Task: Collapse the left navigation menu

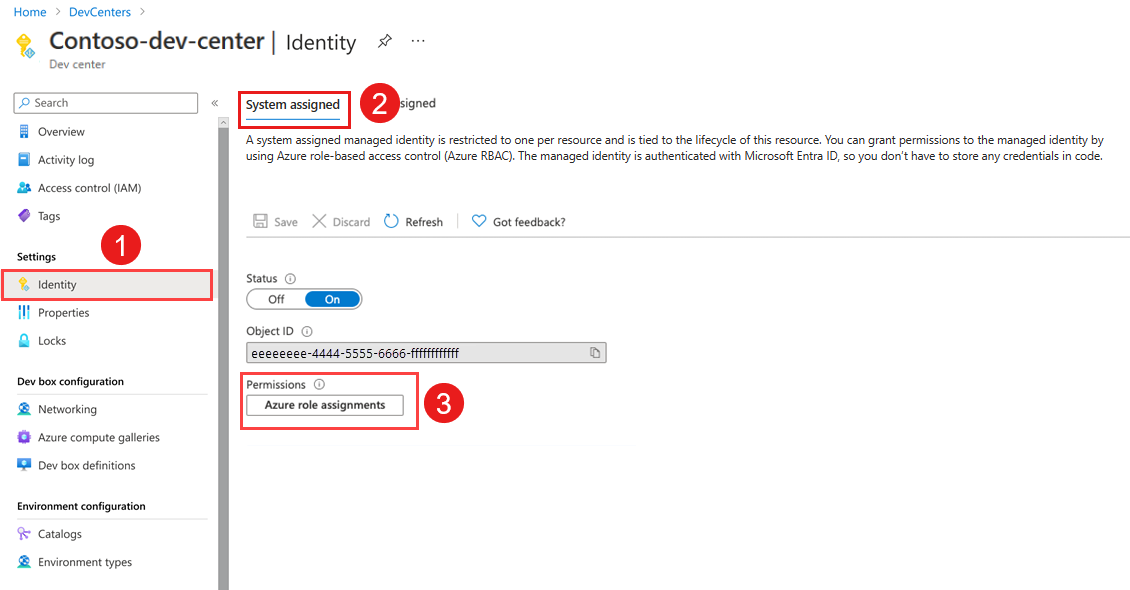Action: [x=215, y=103]
